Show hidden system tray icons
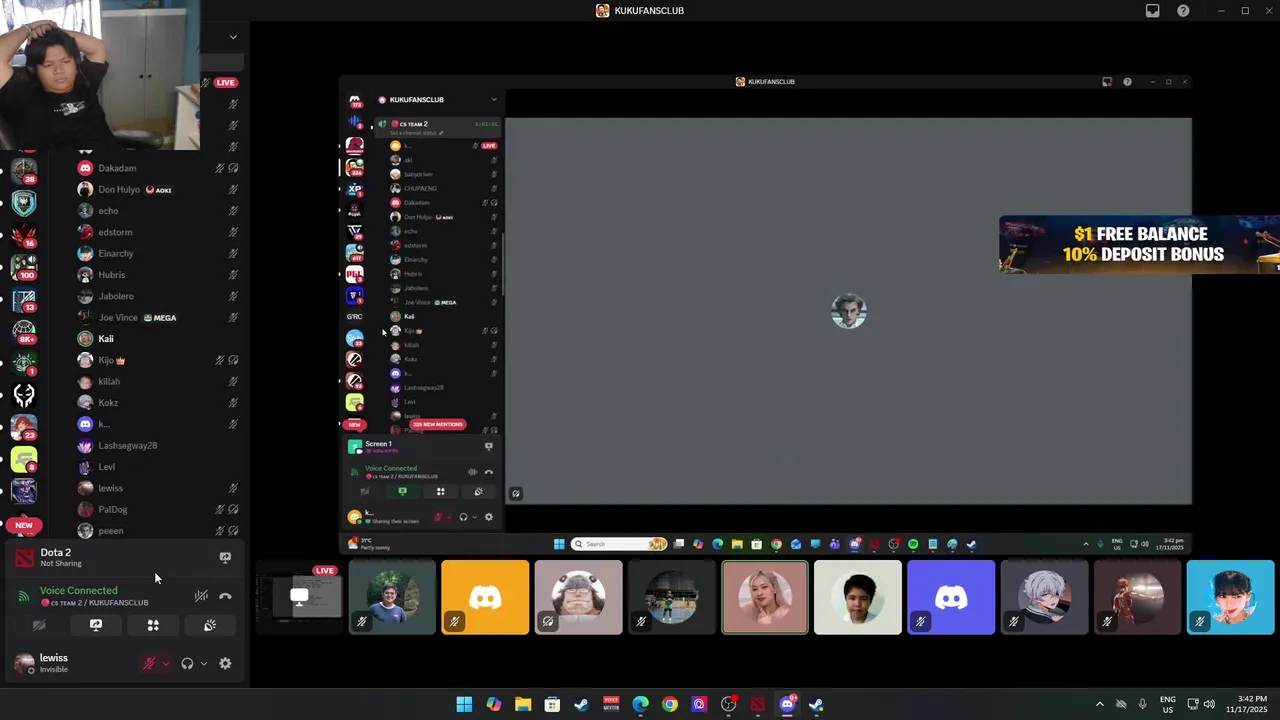The width and height of the screenshot is (1280, 720). pos(1099,704)
